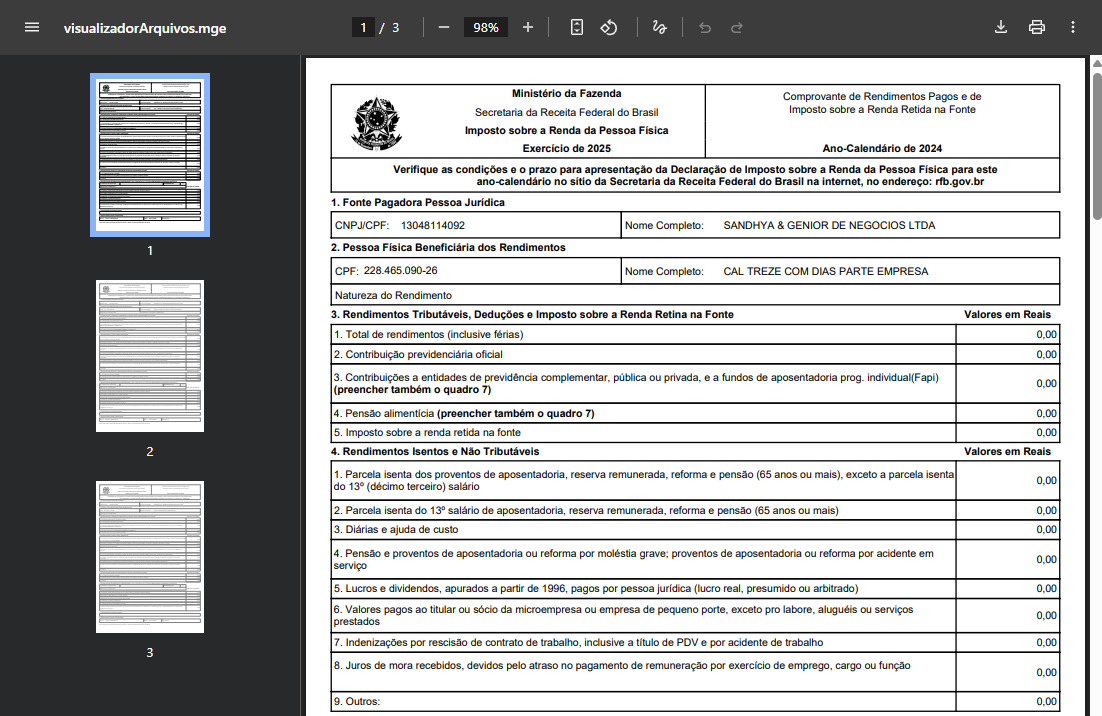This screenshot has height=716, width=1102.
Task: Click the fit to page icon
Action: tap(576, 27)
